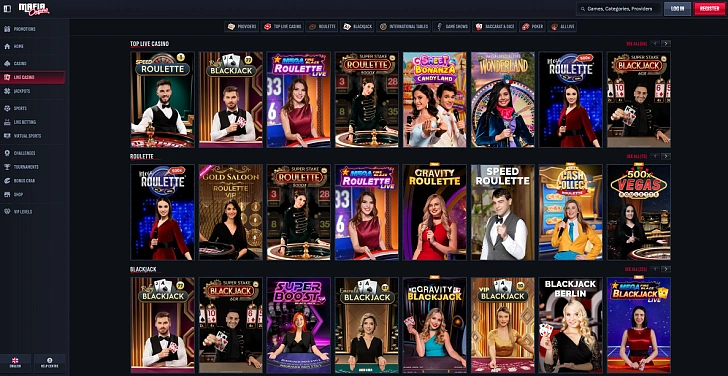Toggle the sidebar collapse icon

click(7, 8)
